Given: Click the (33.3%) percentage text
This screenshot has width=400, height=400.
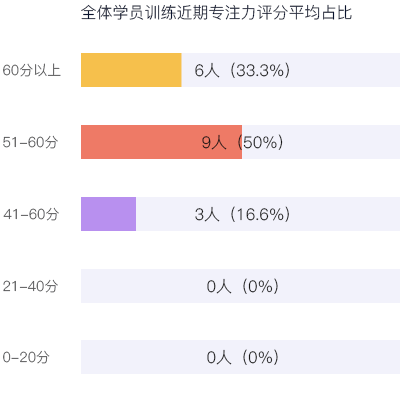Looking at the screenshot, I should (x=260, y=70).
